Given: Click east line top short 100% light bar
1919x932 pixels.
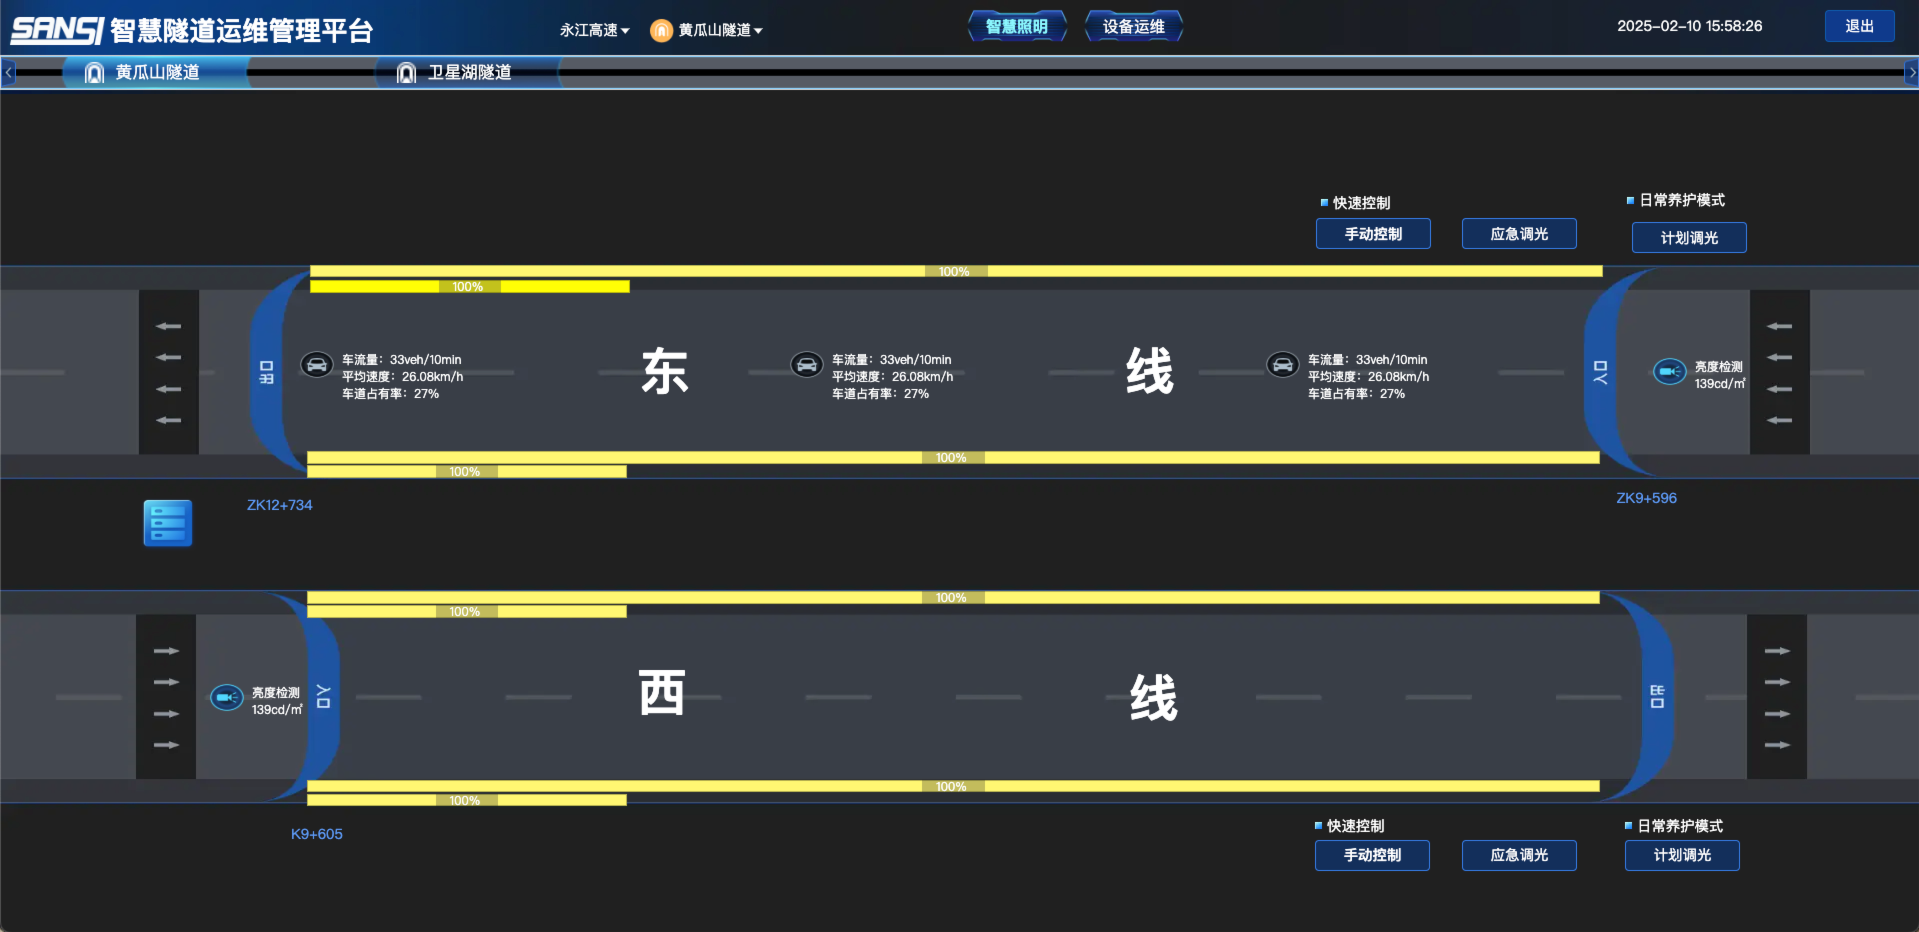Looking at the screenshot, I should pyautogui.click(x=469, y=287).
